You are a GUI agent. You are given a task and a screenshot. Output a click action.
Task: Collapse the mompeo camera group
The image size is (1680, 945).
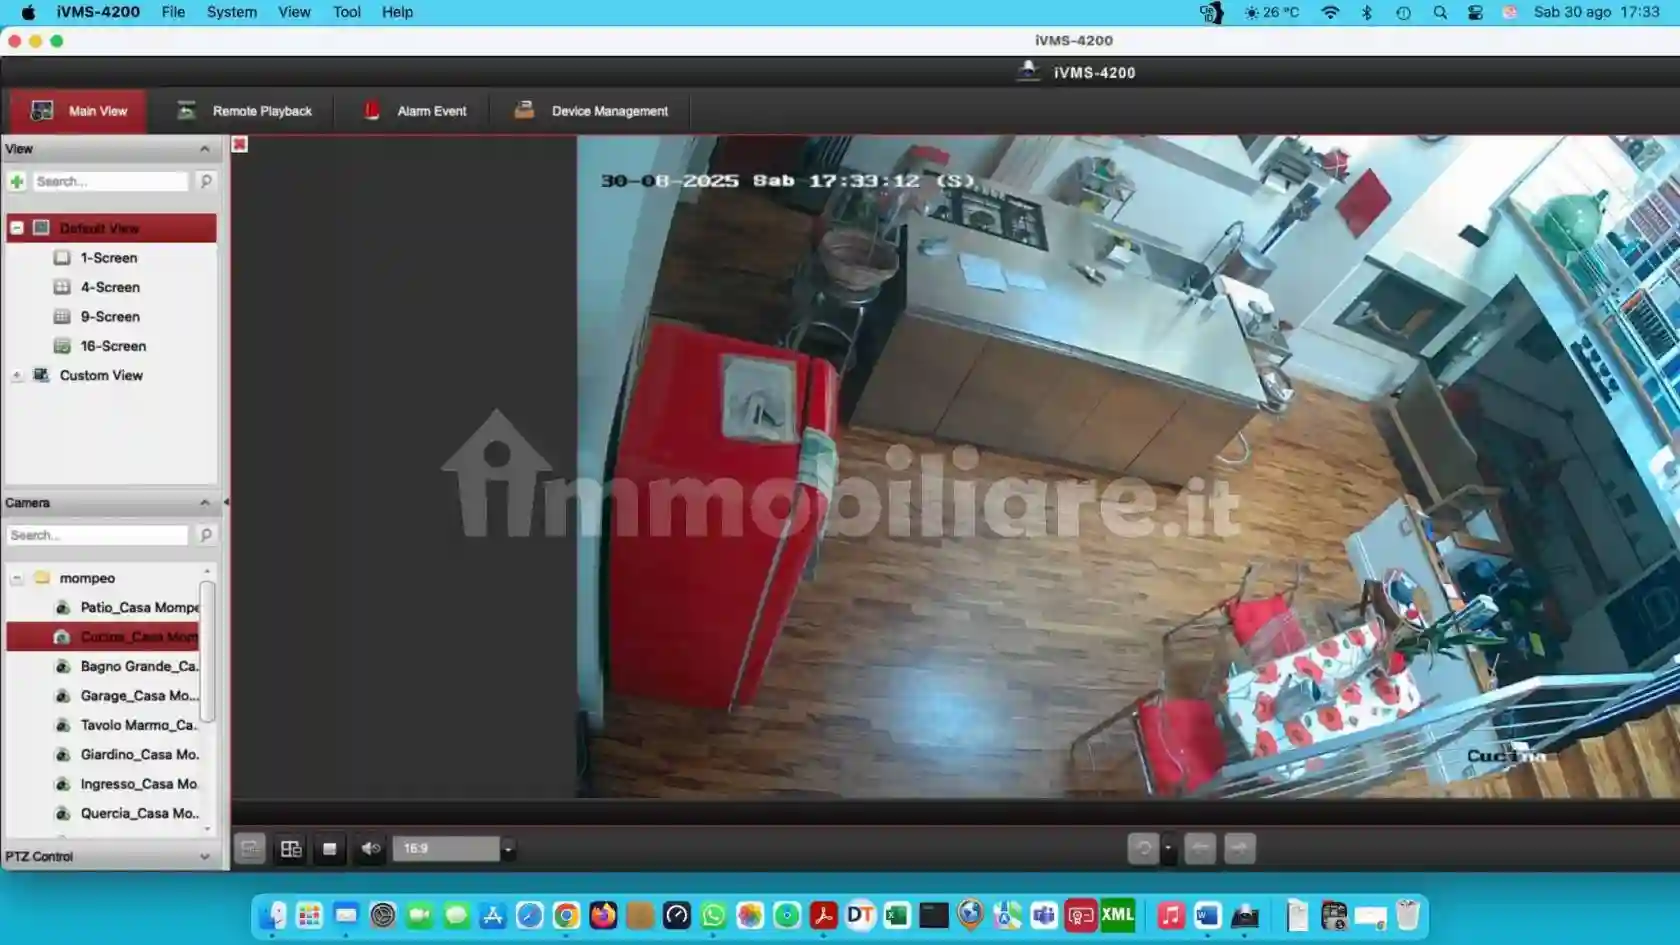pyautogui.click(x=17, y=578)
